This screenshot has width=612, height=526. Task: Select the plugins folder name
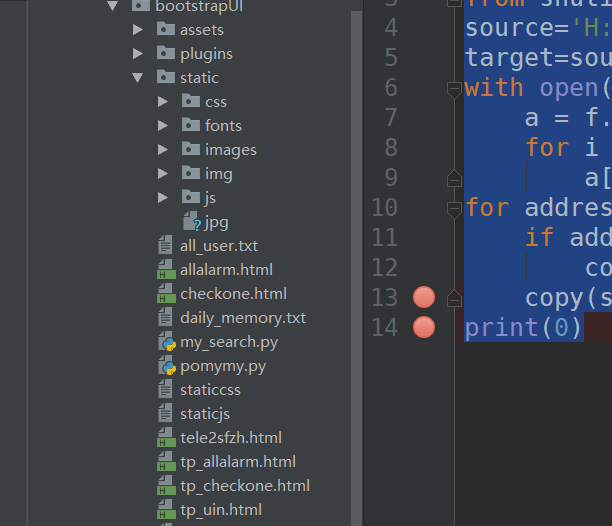pyautogui.click(x=206, y=54)
